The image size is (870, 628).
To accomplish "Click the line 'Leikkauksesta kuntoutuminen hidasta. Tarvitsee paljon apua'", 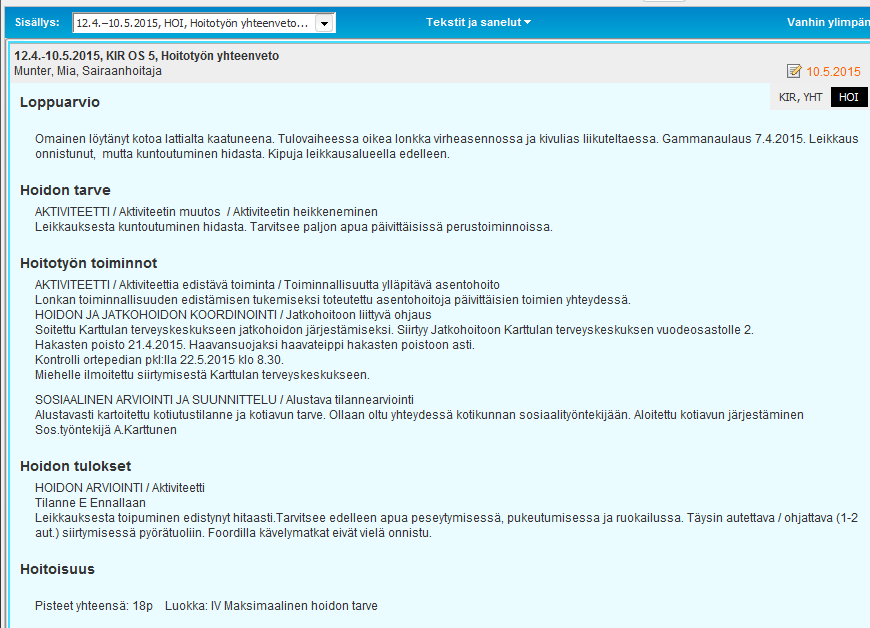I will pyautogui.click(x=294, y=227).
